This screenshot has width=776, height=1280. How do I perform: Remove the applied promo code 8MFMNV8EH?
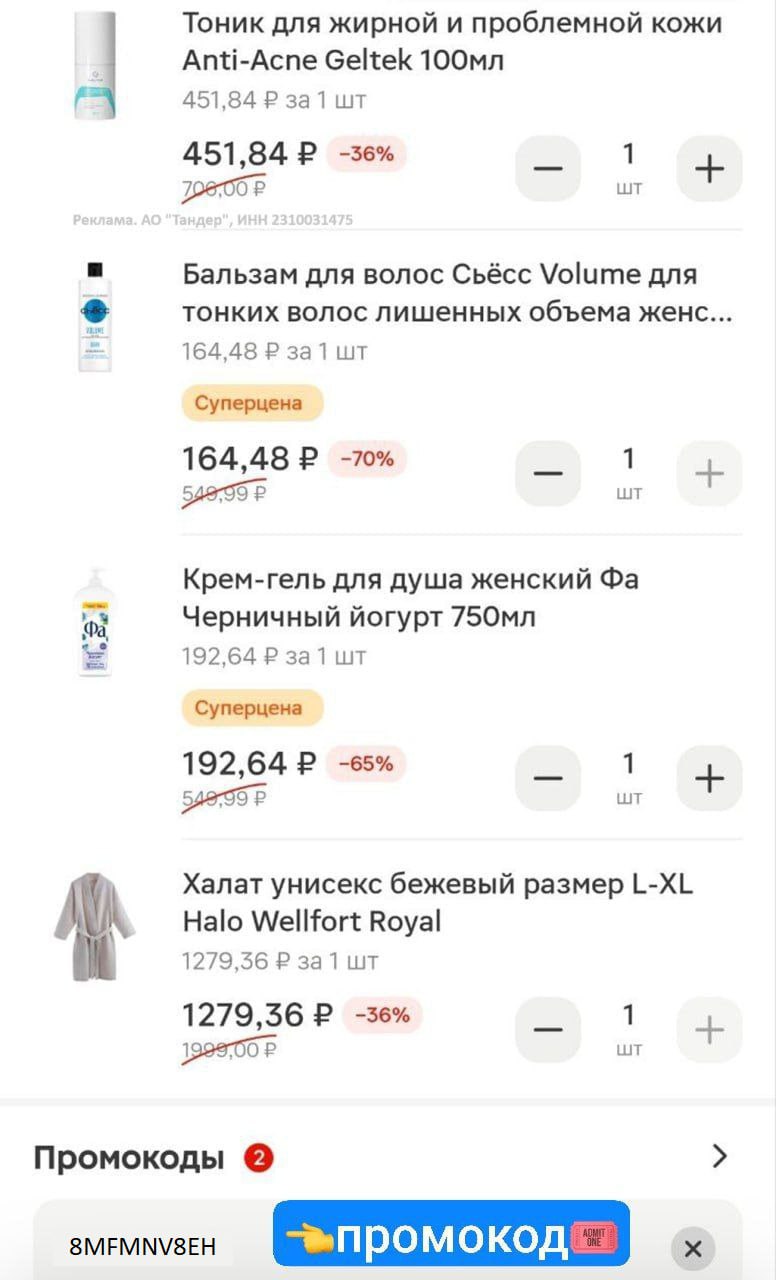point(692,1248)
